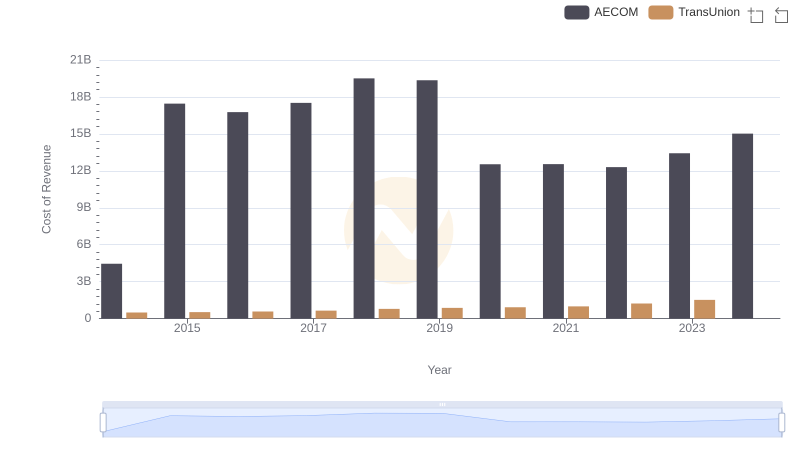Toggle the AECOM series in legend
The width and height of the screenshot is (800, 461).
[601, 12]
